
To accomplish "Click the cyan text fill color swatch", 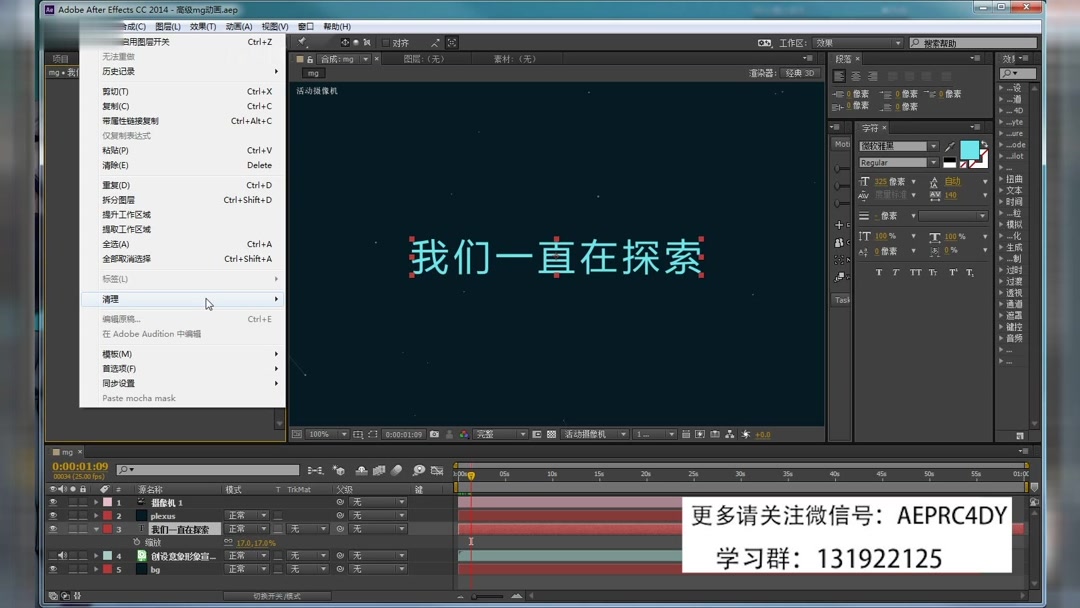I will pyautogui.click(x=969, y=150).
